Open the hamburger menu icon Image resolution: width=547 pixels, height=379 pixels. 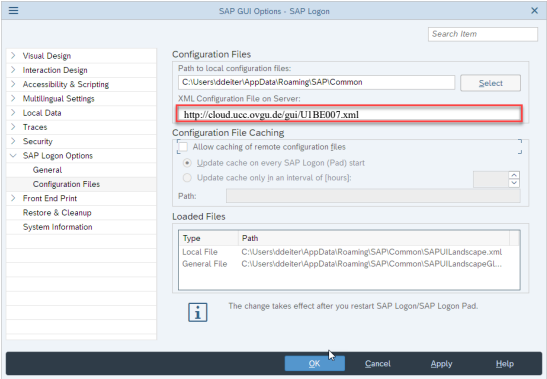coord(13,10)
